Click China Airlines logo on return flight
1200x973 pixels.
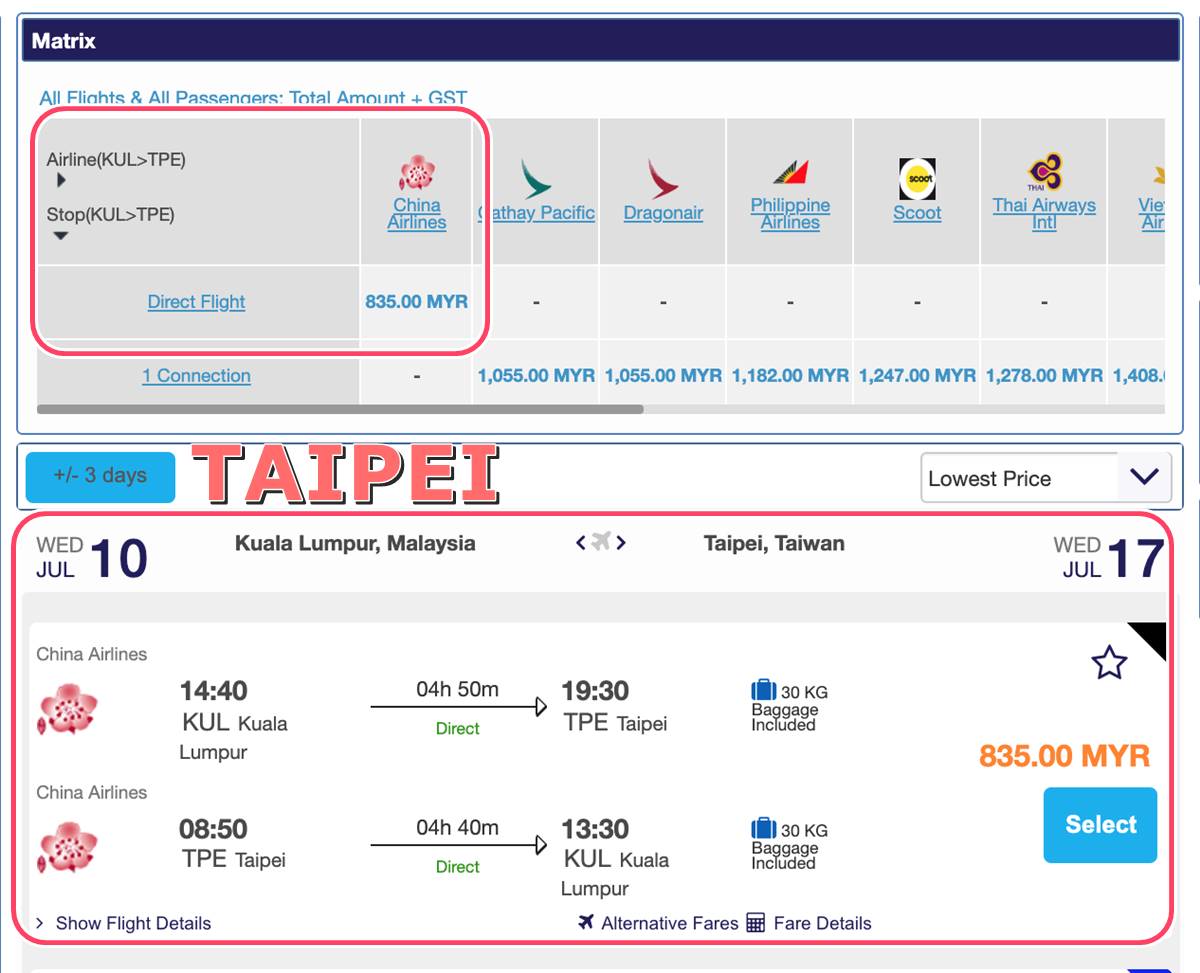(x=68, y=847)
